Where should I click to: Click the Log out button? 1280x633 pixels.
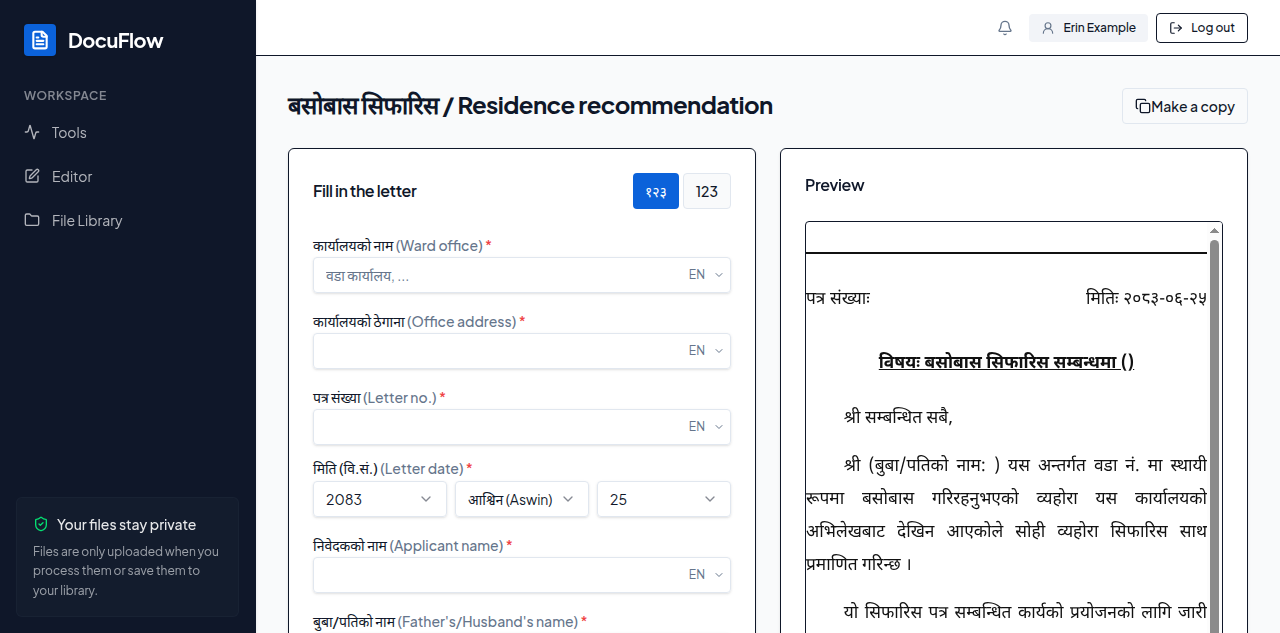click(1202, 28)
